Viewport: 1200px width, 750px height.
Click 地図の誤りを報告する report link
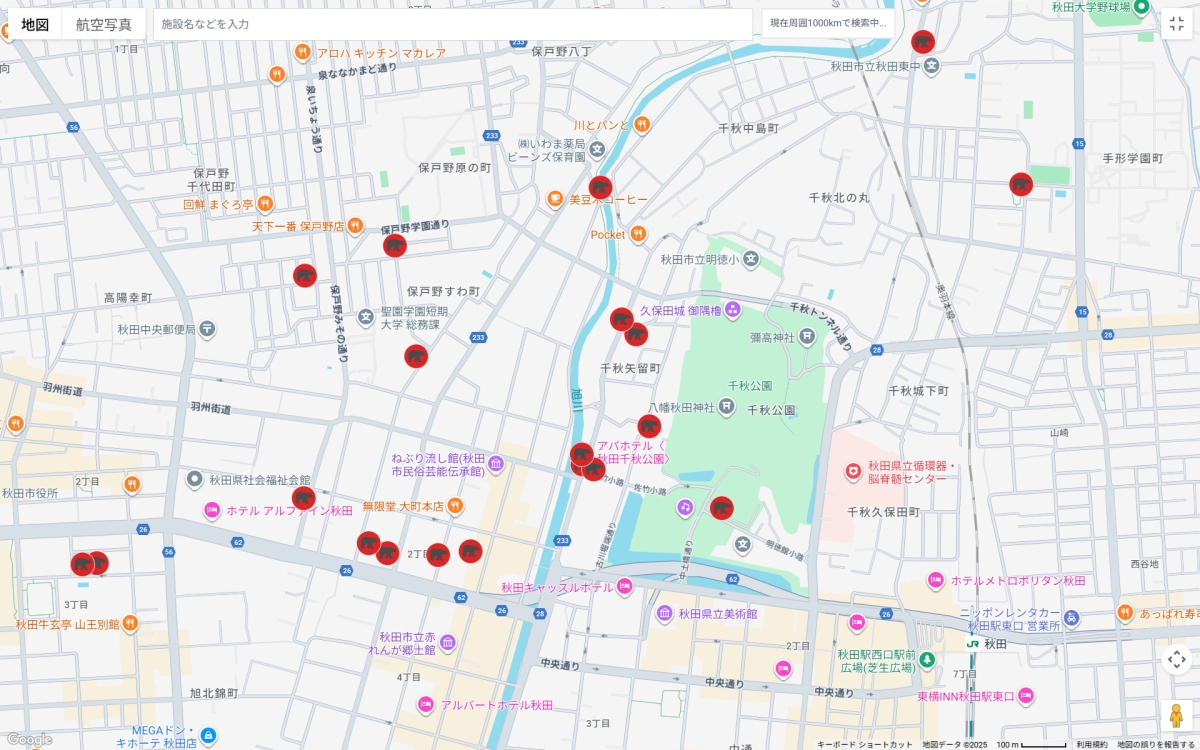(1157, 744)
